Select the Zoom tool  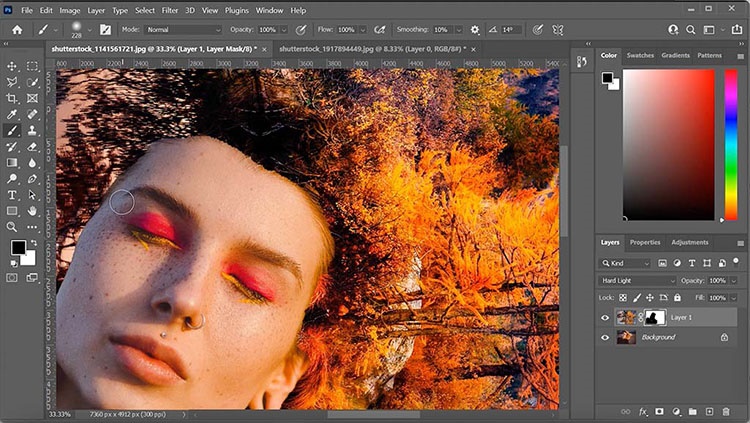pyautogui.click(x=12, y=227)
